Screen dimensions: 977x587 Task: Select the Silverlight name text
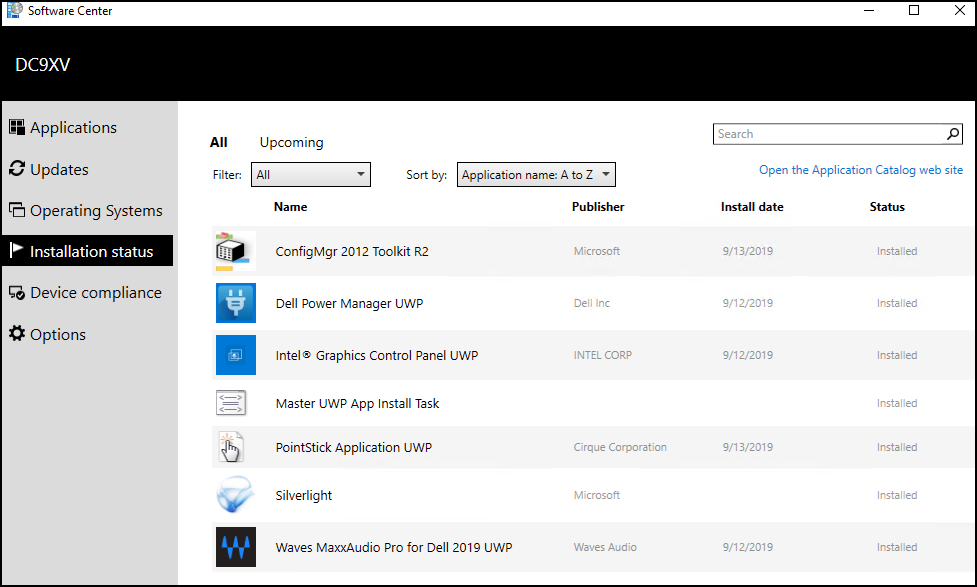coord(304,495)
